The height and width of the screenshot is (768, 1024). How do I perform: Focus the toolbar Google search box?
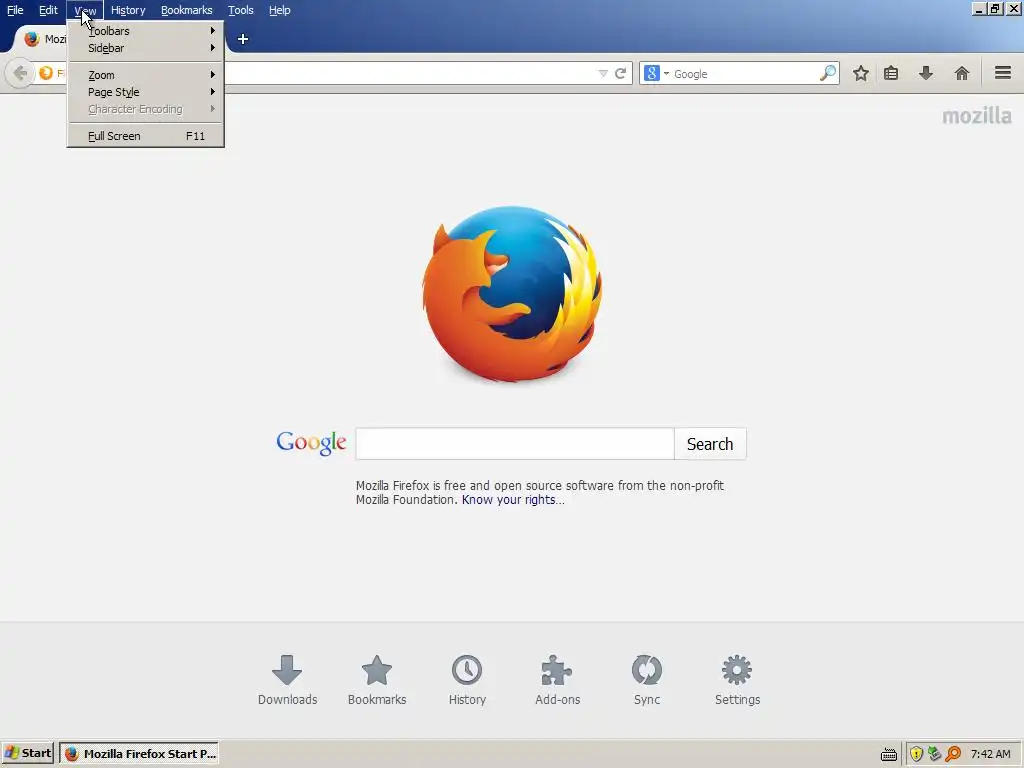click(744, 74)
